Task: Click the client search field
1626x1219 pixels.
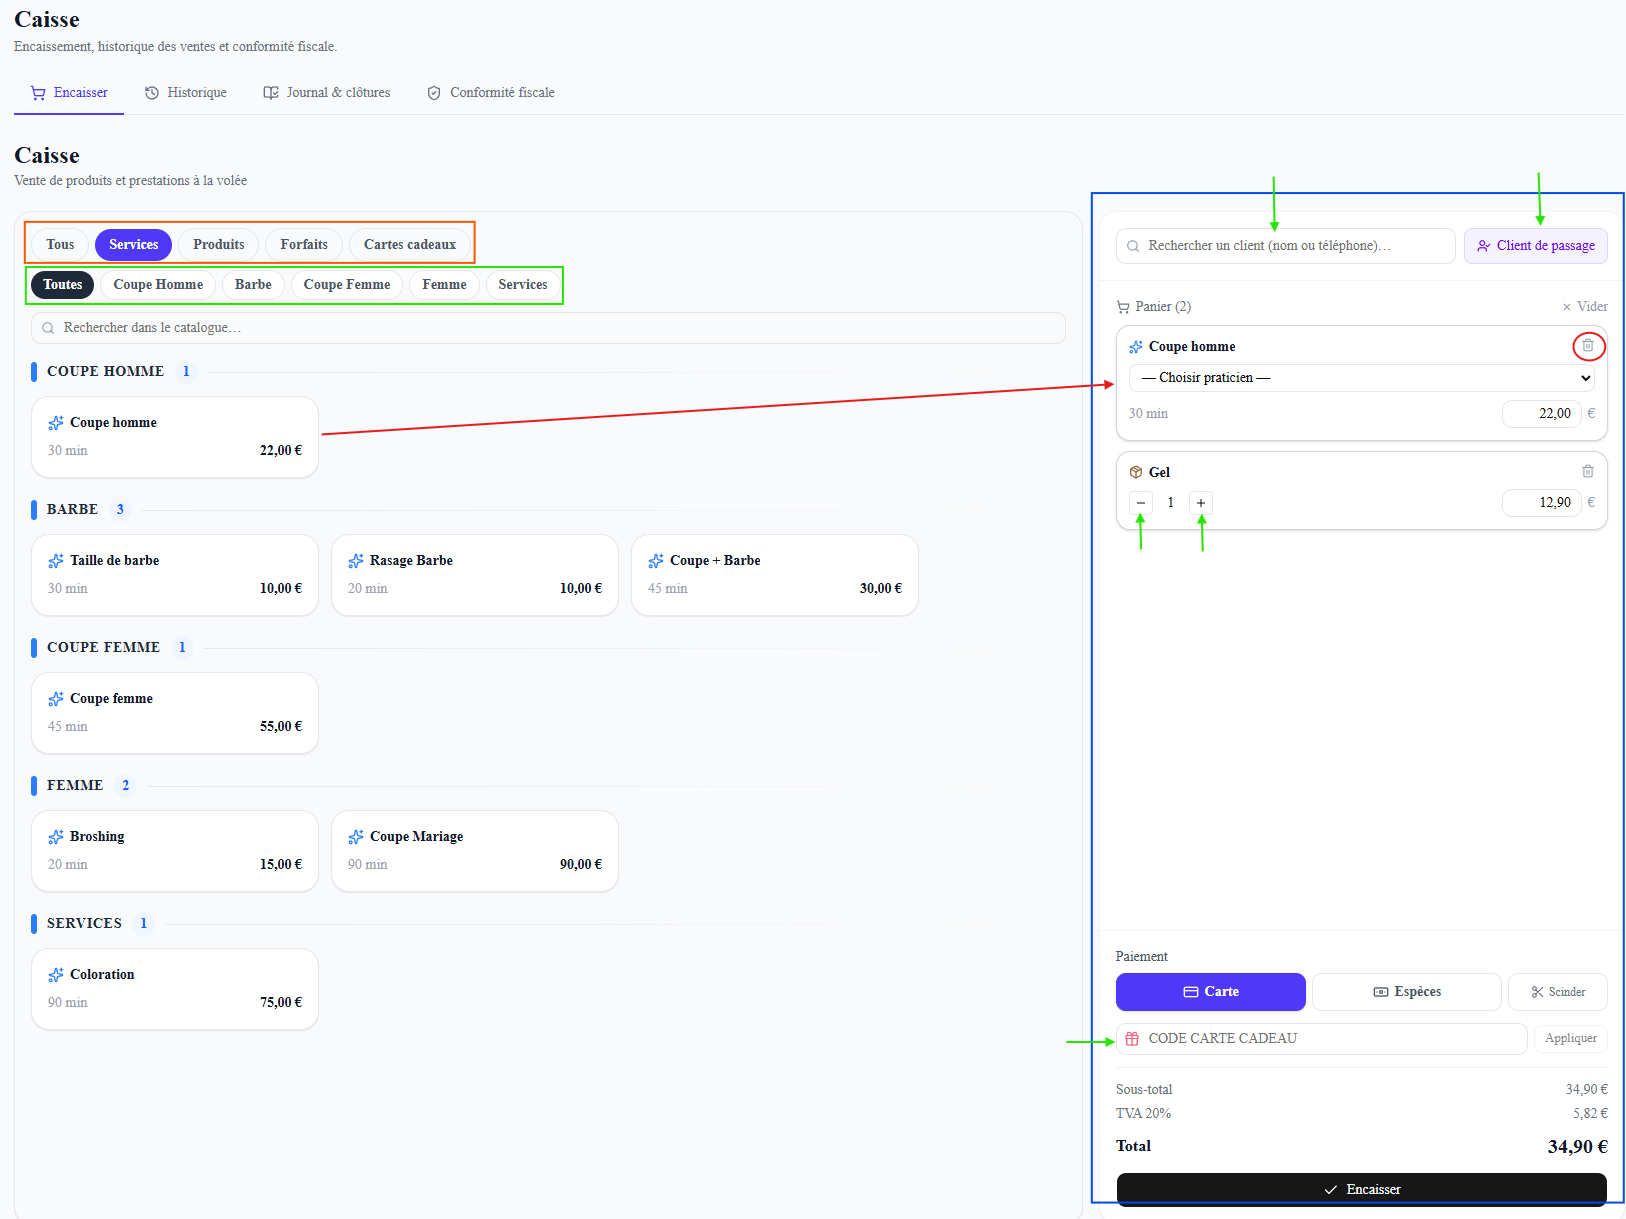Action: pos(1285,246)
